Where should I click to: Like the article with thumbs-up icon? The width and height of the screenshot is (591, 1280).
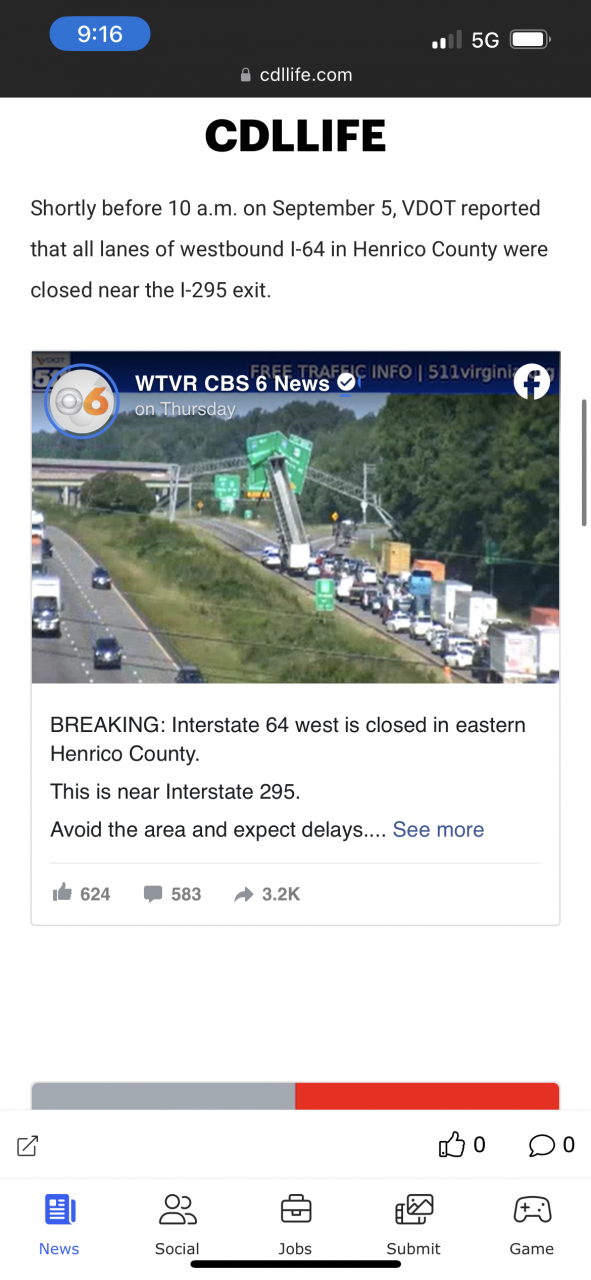pyautogui.click(x=452, y=1145)
